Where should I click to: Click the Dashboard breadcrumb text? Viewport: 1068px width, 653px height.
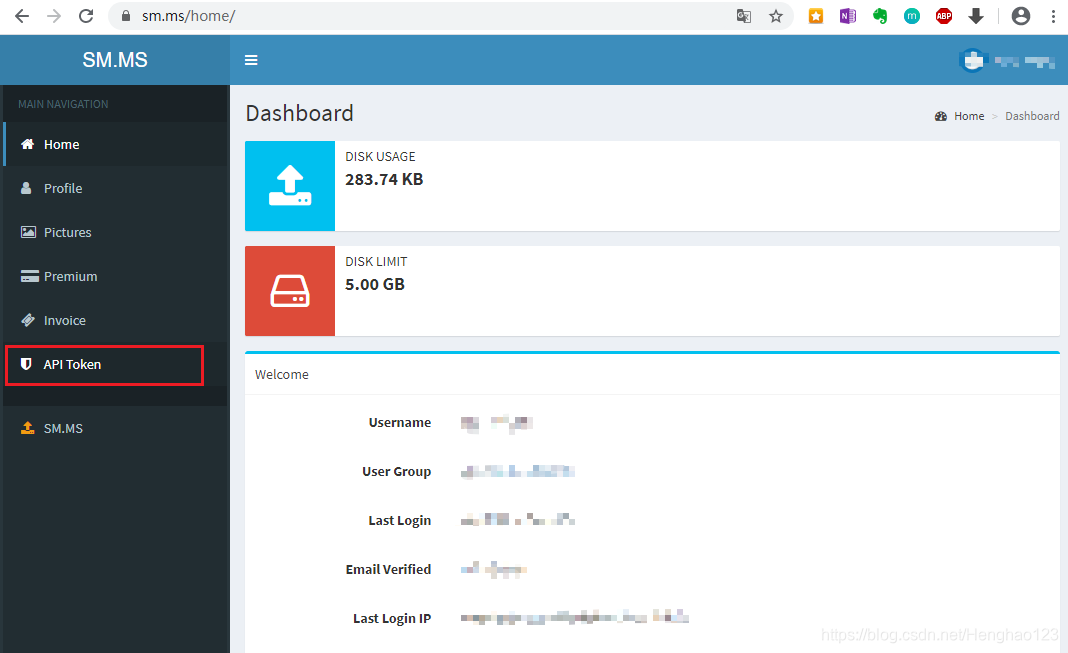click(1032, 116)
